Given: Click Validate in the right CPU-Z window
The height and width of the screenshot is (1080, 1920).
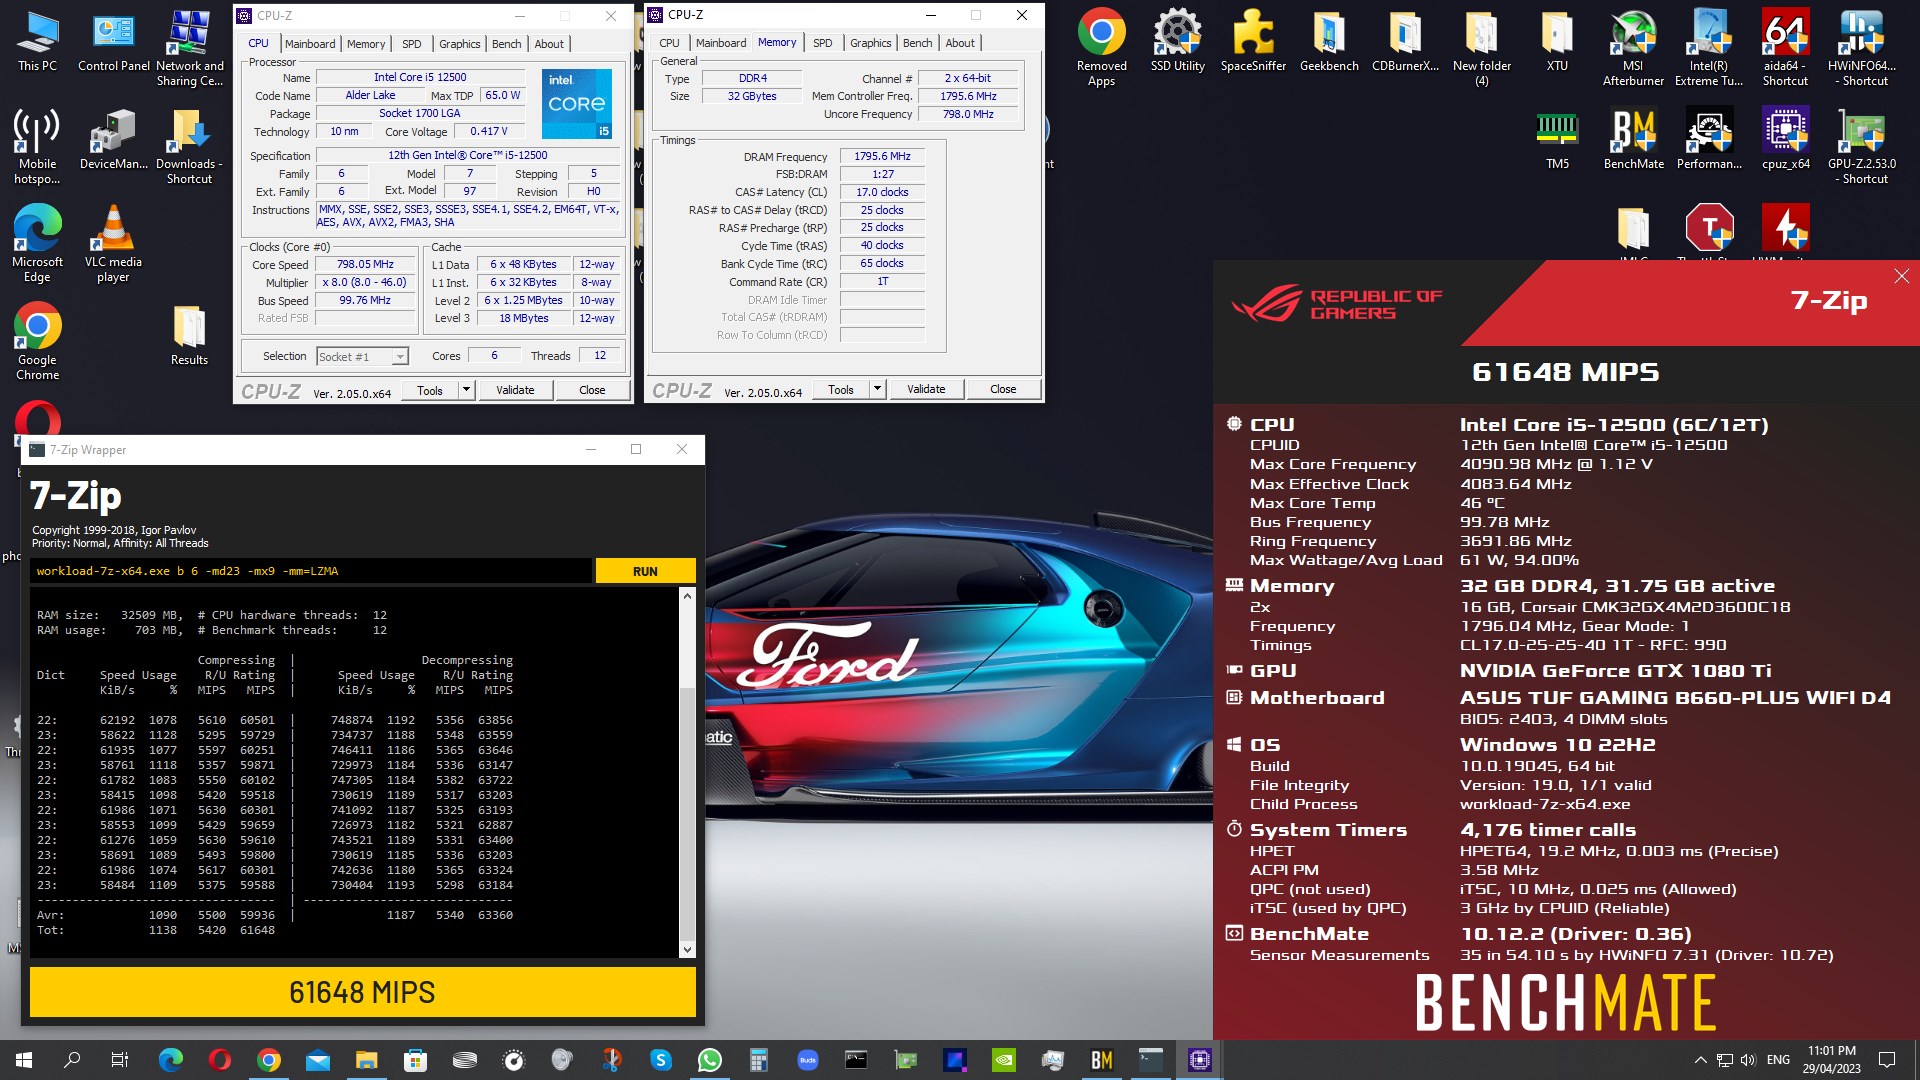Looking at the screenshot, I should (926, 389).
